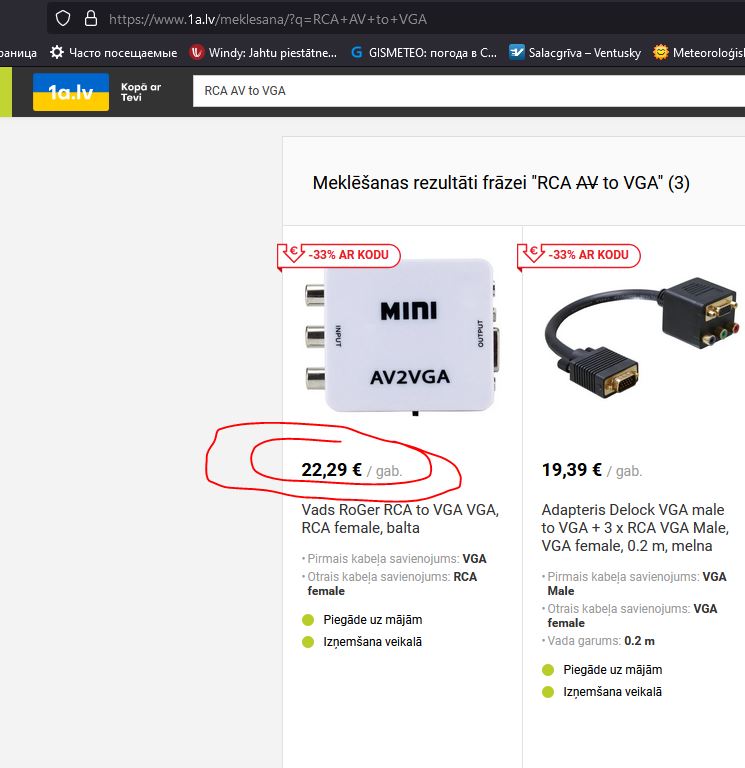Click the RCA AV to VGA search field
The height and width of the screenshot is (768, 745).
point(469,91)
